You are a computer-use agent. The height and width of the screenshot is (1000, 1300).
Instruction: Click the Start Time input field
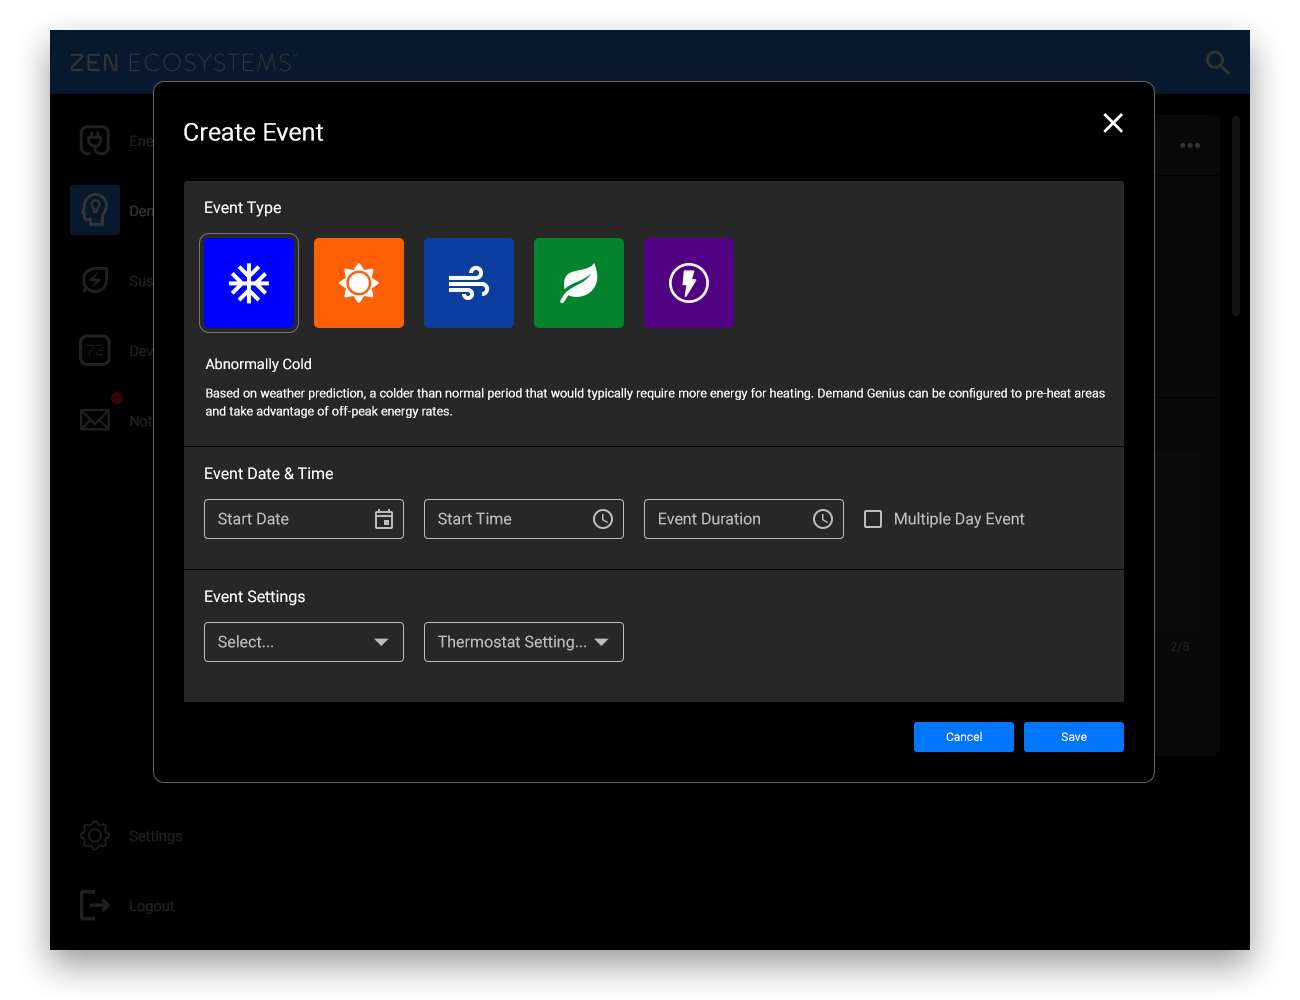524,519
